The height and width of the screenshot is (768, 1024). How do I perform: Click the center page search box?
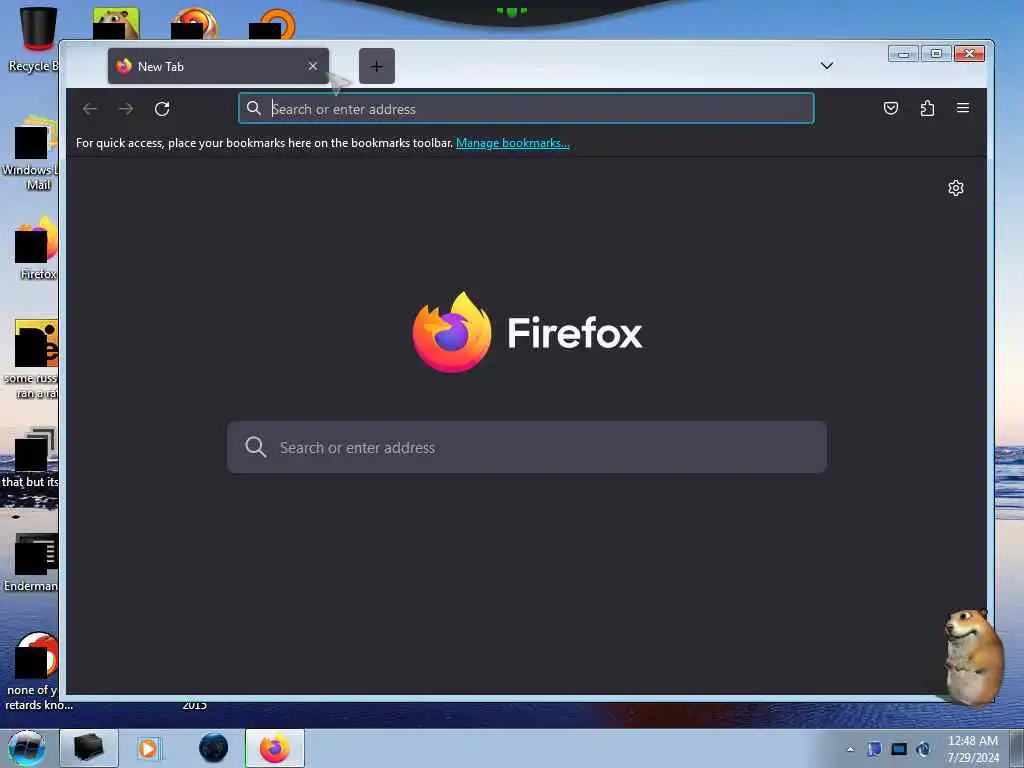tap(527, 447)
